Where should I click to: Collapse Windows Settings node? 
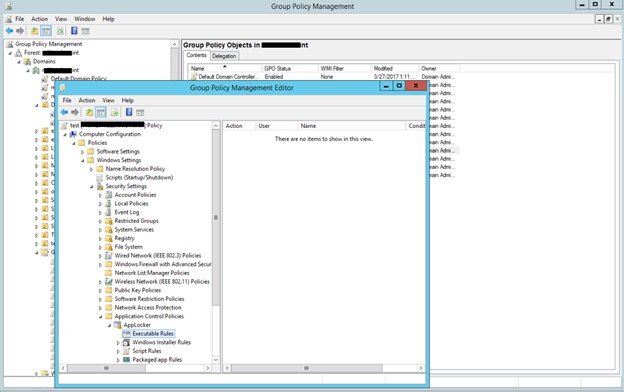[x=83, y=160]
